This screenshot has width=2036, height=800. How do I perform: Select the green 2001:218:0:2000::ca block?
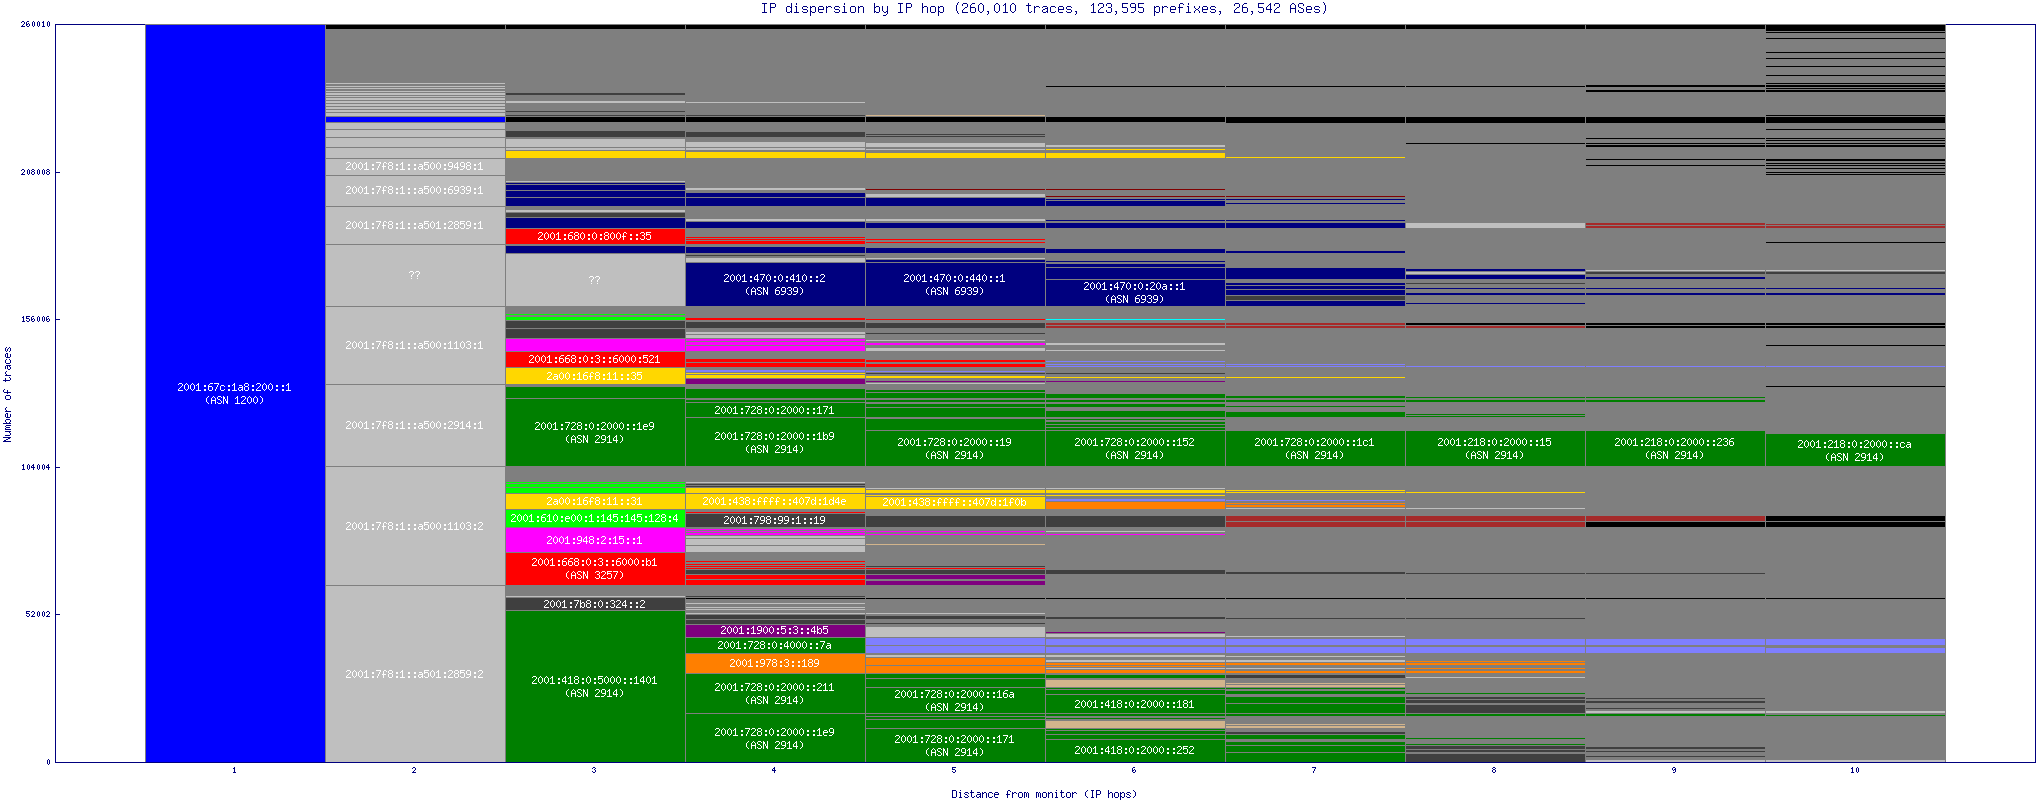tap(1855, 450)
